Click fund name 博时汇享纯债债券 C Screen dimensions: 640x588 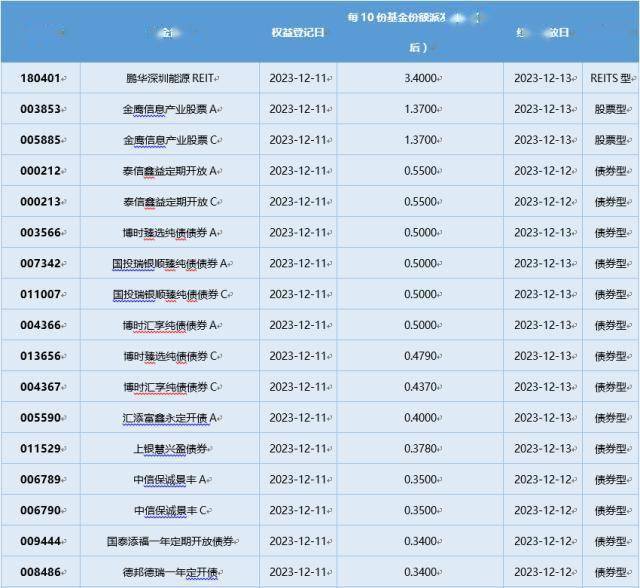[x=171, y=387]
